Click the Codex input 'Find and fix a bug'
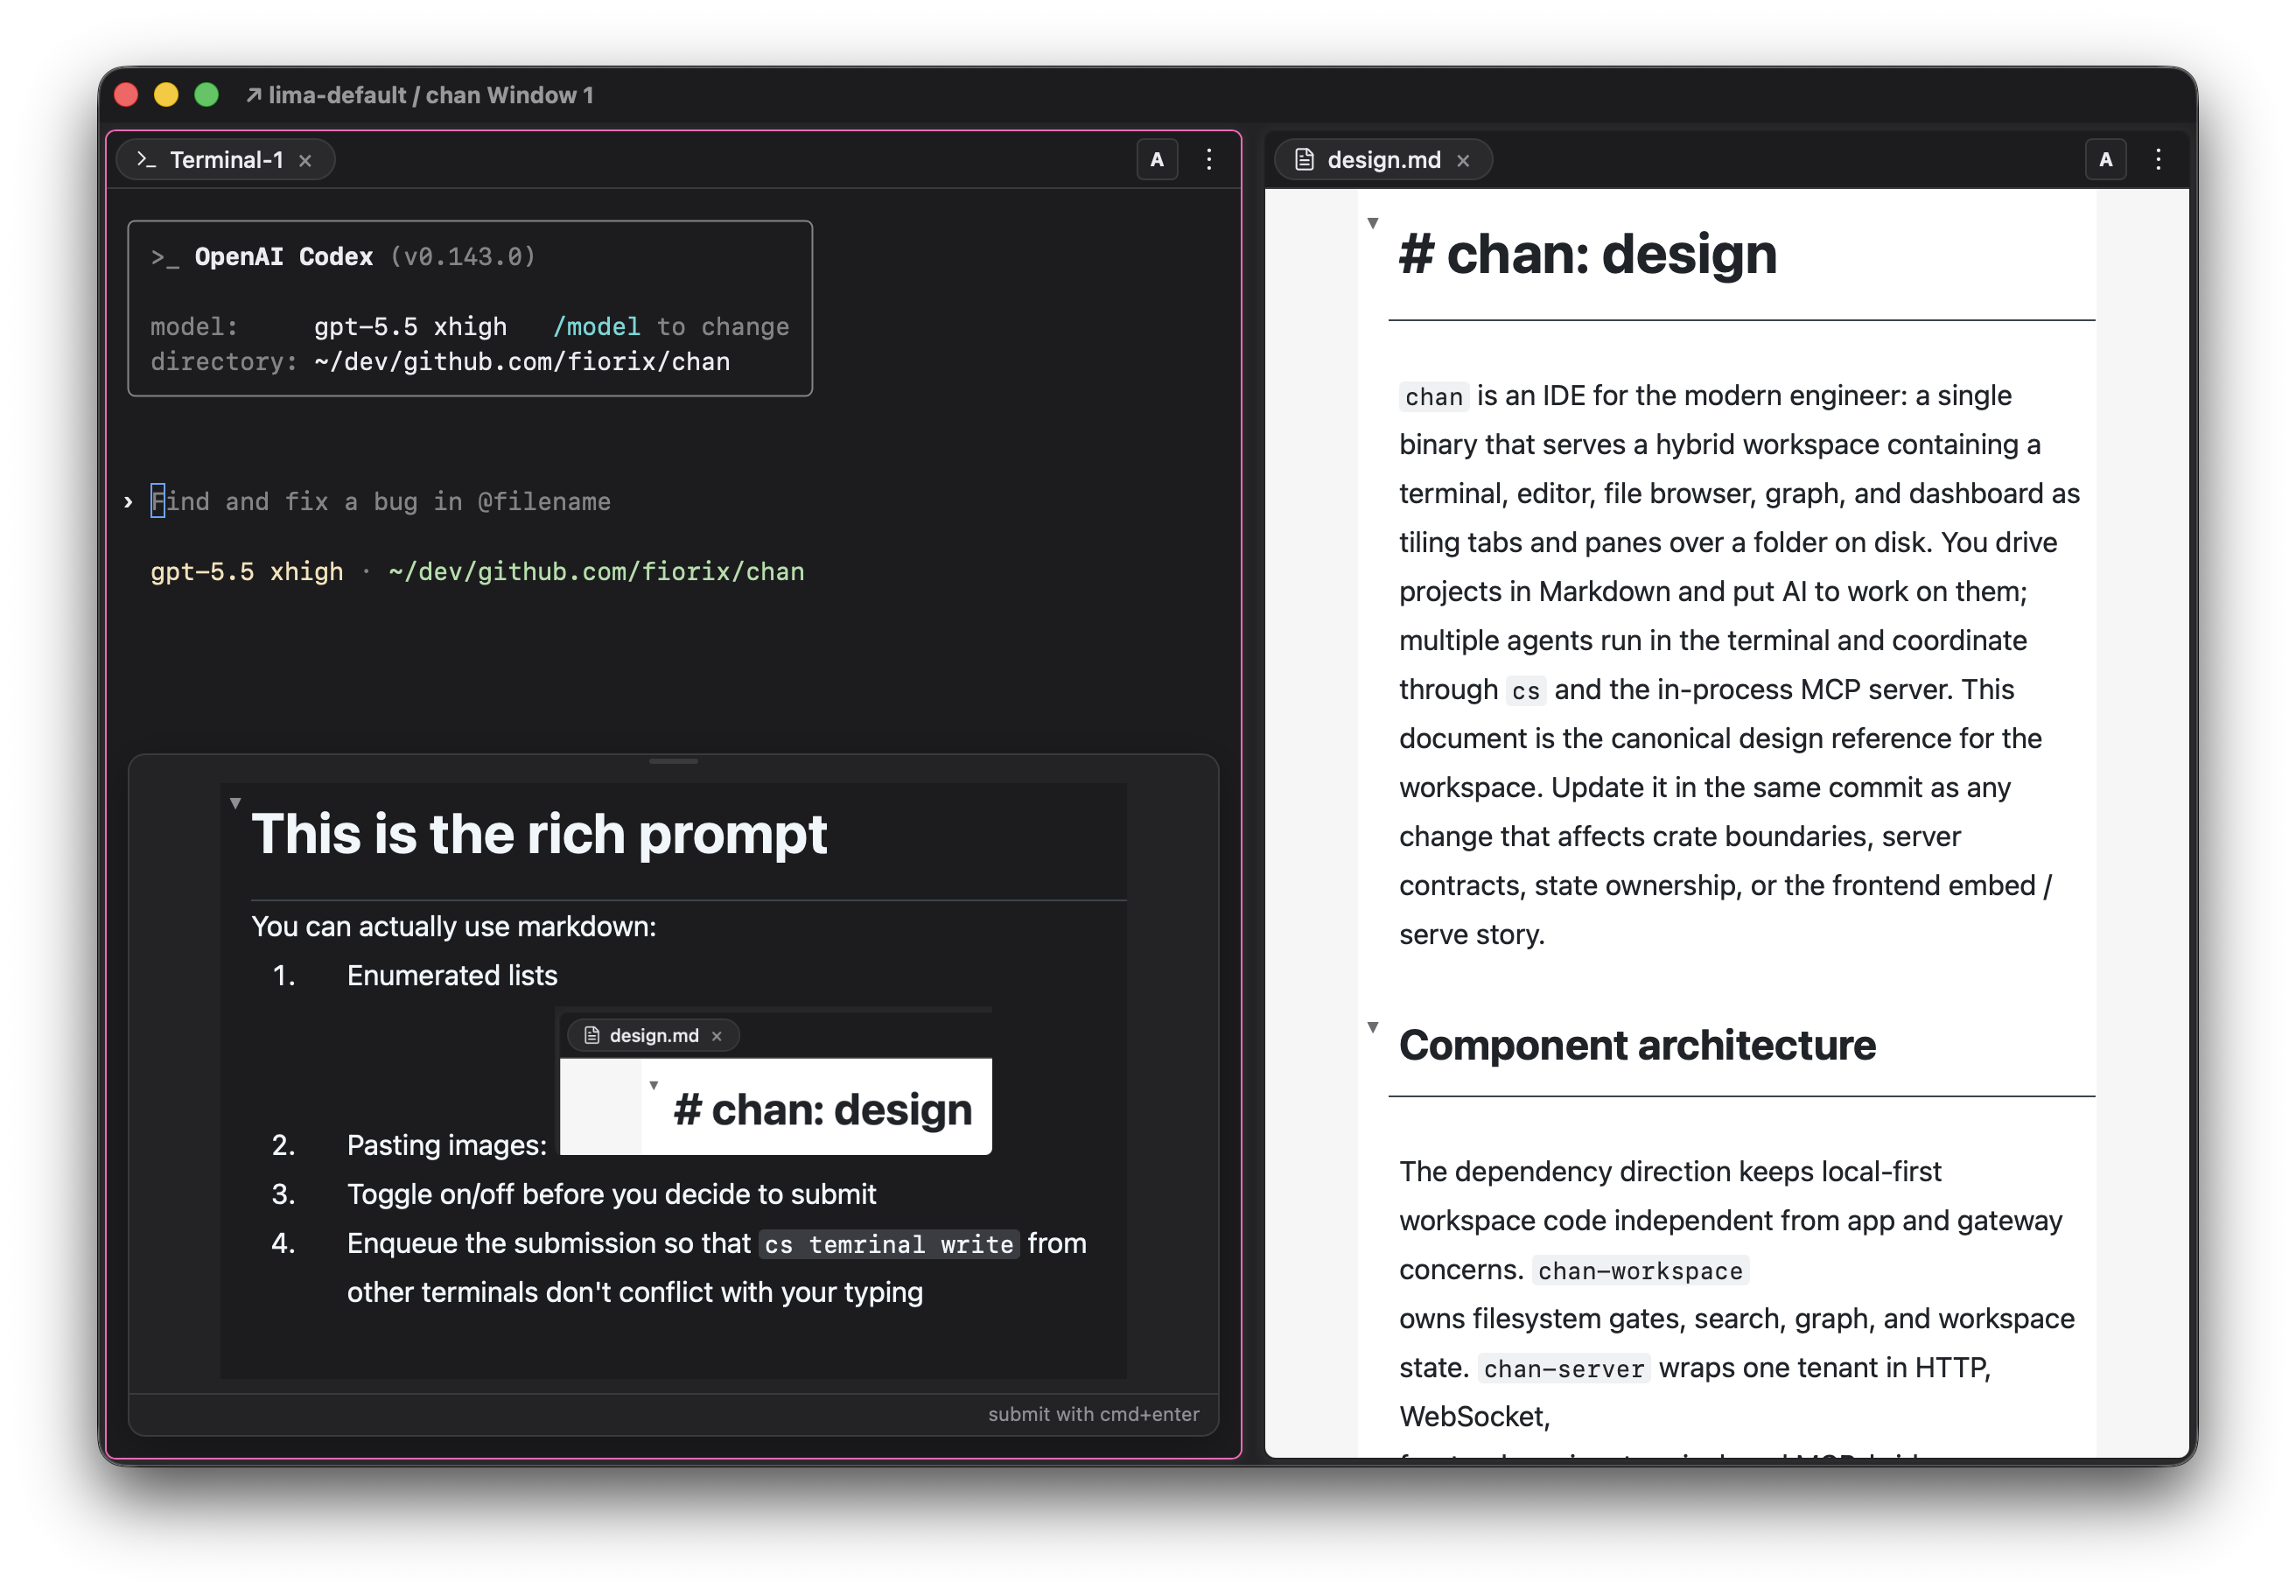The width and height of the screenshot is (2296, 1596). click(380, 501)
